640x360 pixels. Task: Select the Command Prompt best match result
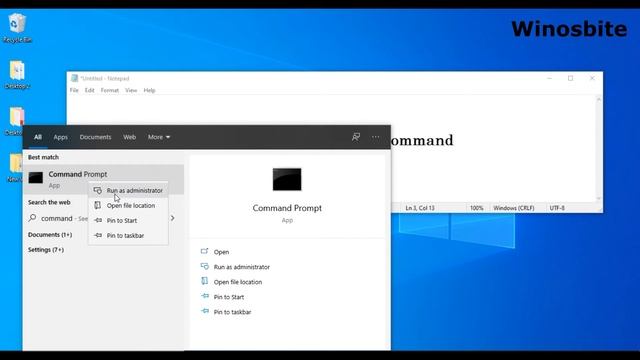103,179
